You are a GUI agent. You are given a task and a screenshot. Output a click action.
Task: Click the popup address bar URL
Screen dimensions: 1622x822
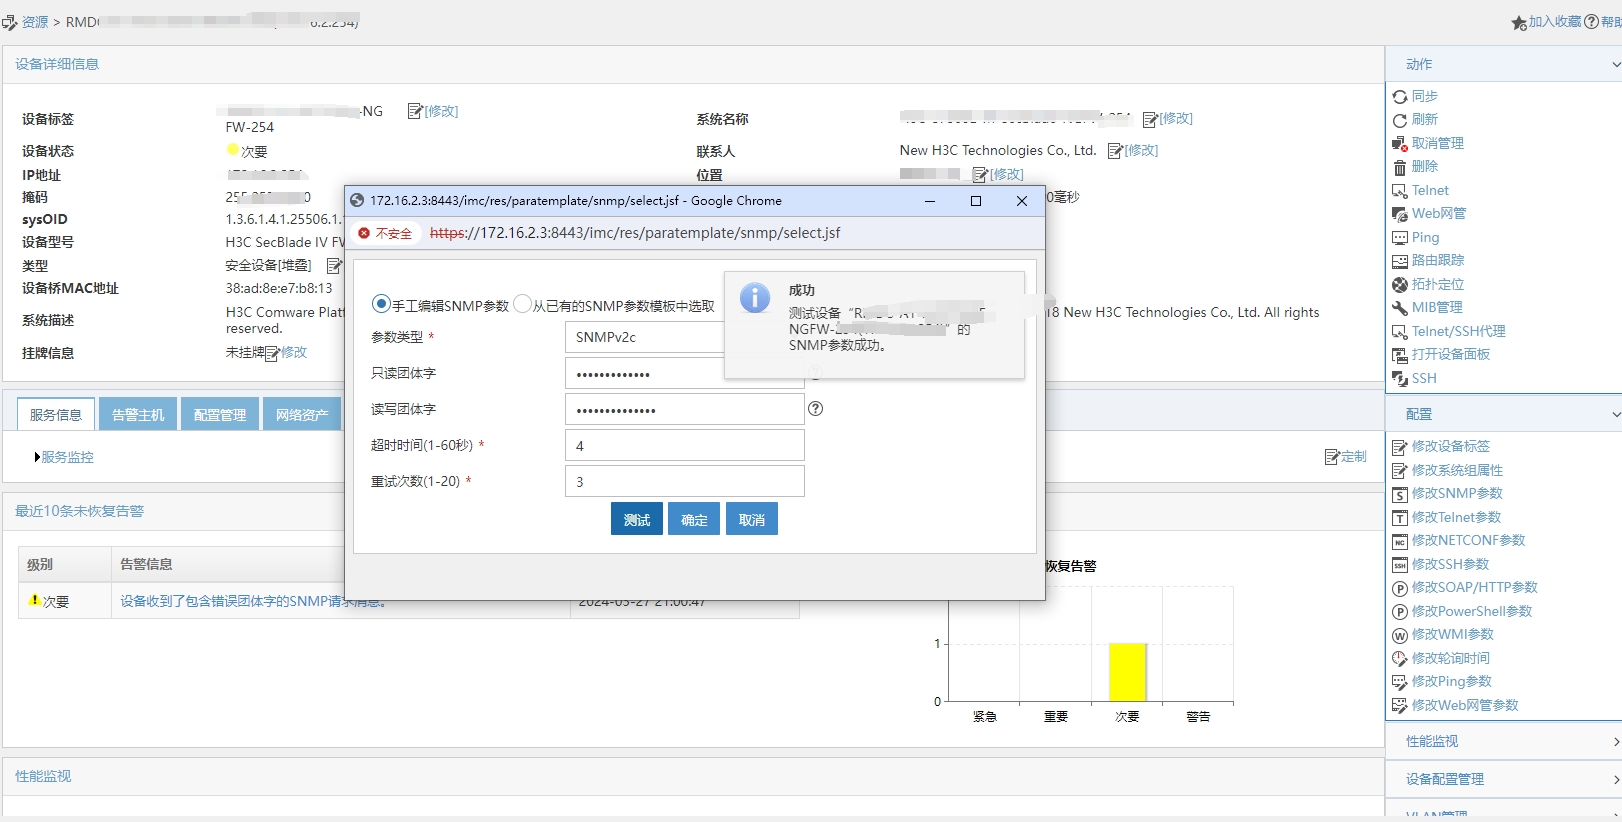635,233
